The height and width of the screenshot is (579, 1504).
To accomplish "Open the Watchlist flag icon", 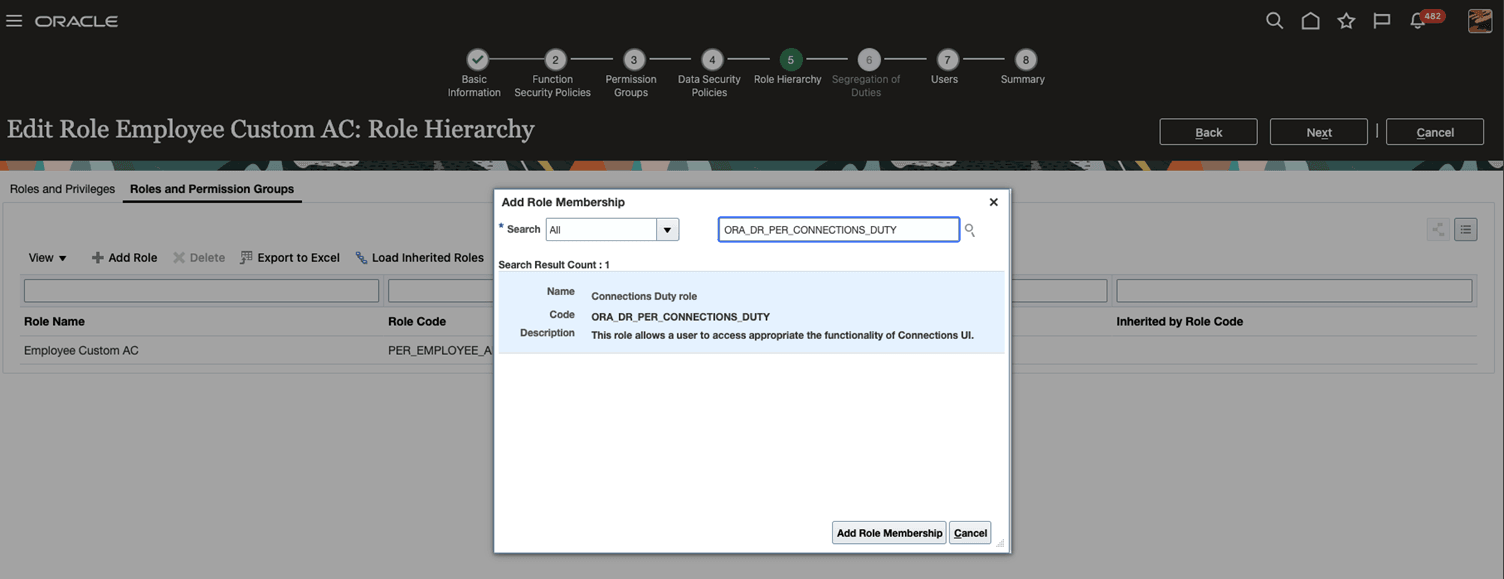I will 1382,21.
